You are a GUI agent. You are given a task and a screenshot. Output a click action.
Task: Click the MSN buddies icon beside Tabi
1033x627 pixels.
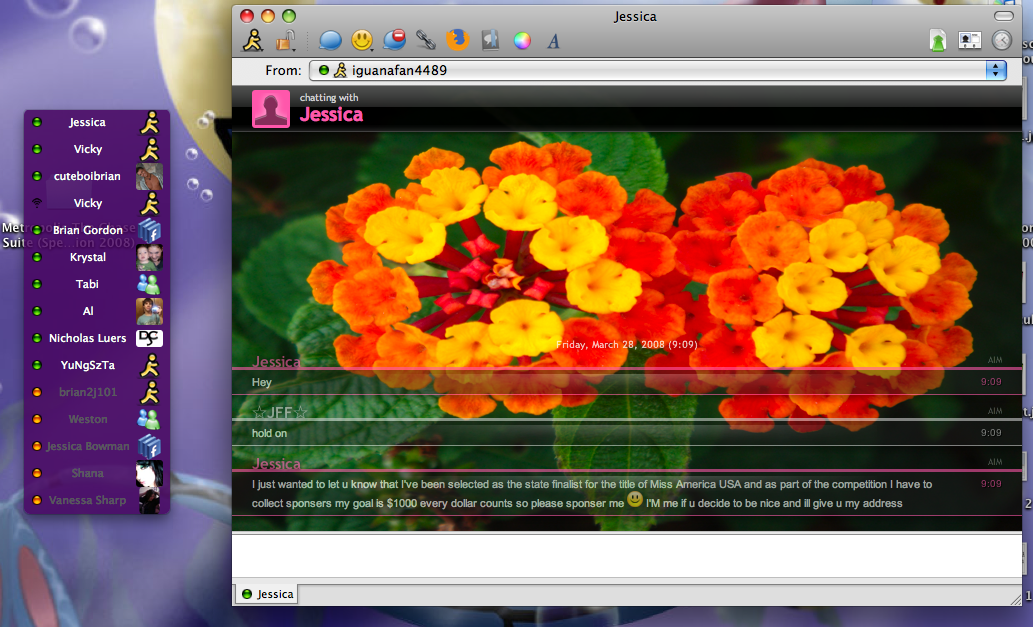[149, 285]
